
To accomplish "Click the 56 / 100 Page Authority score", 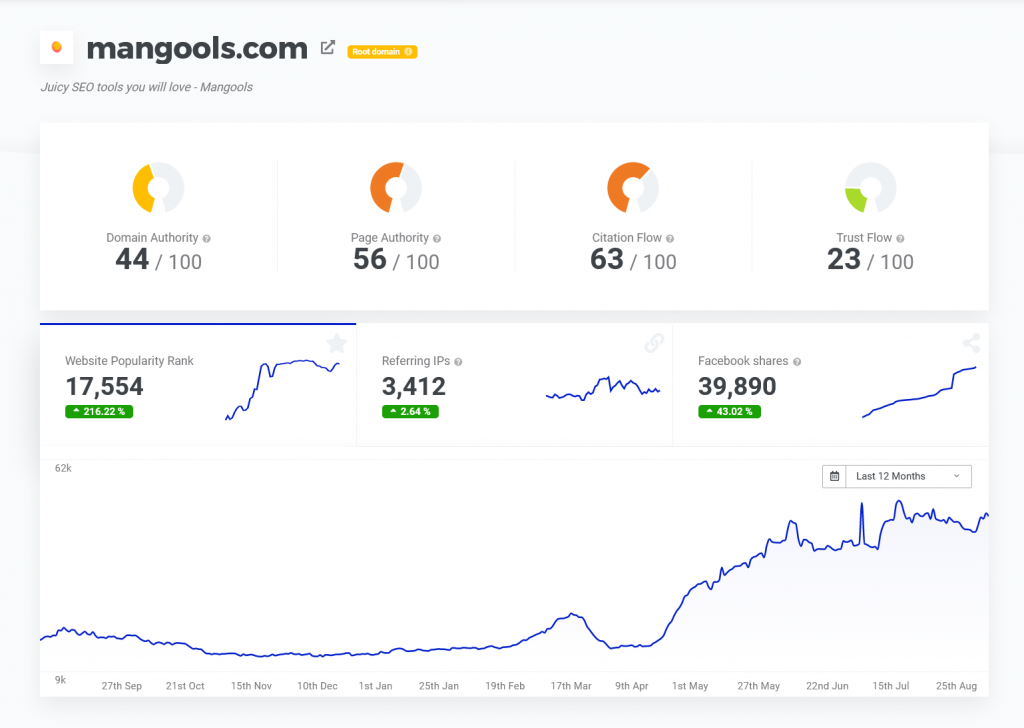I will [x=396, y=260].
